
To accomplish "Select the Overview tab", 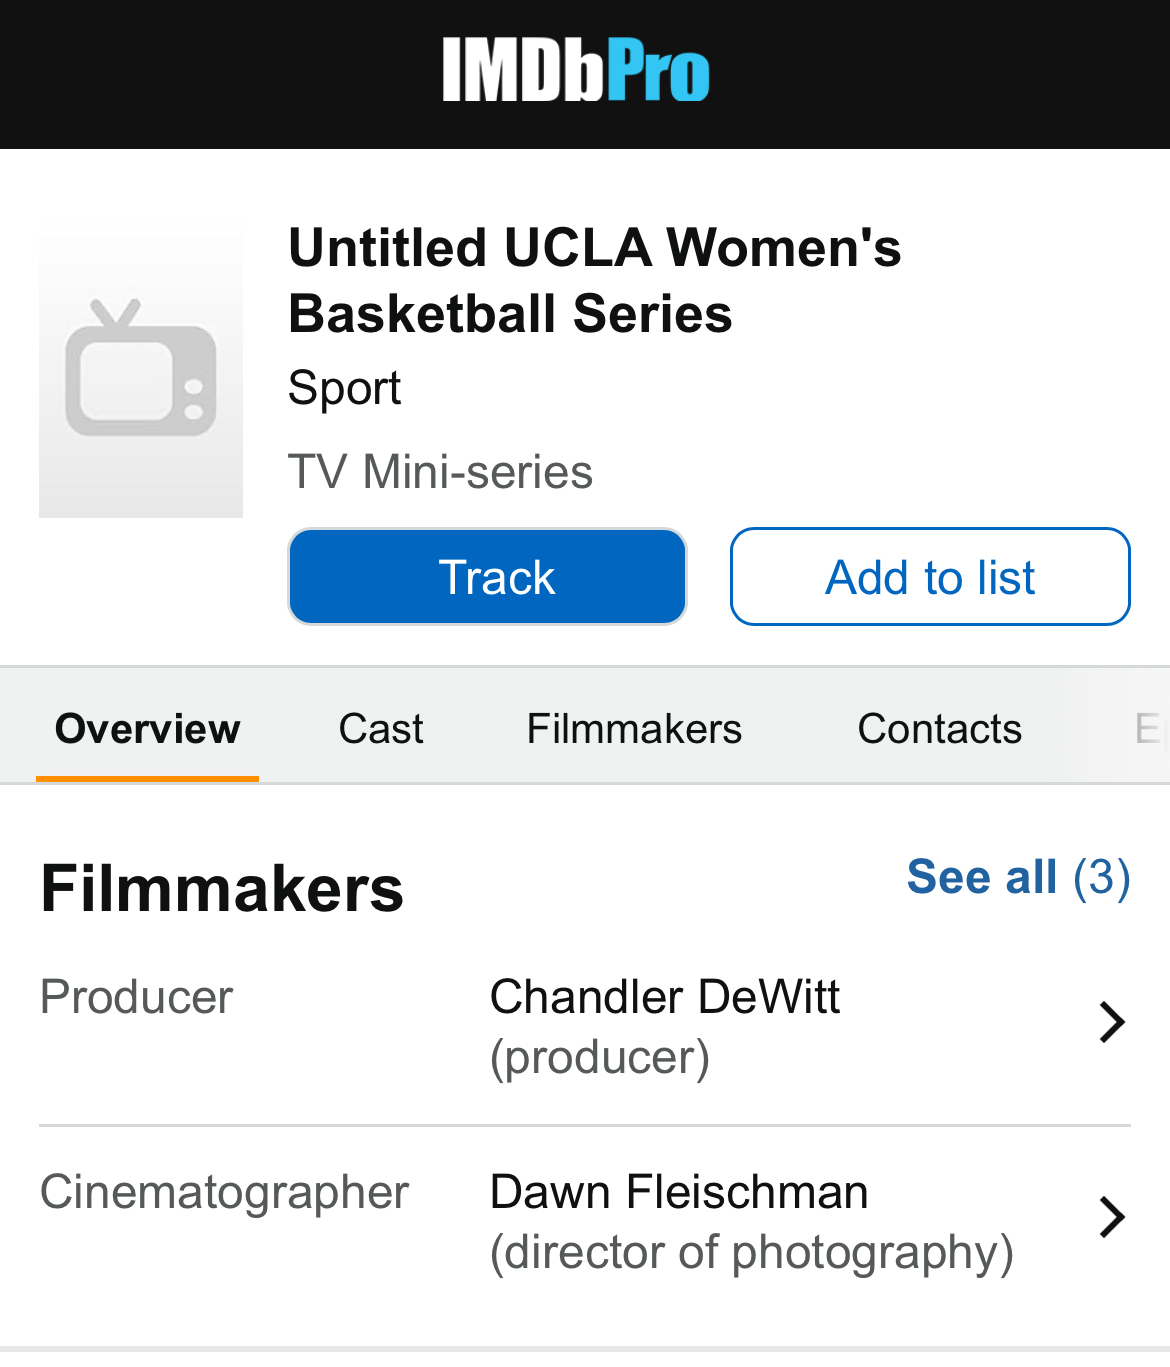I will pos(148,728).
